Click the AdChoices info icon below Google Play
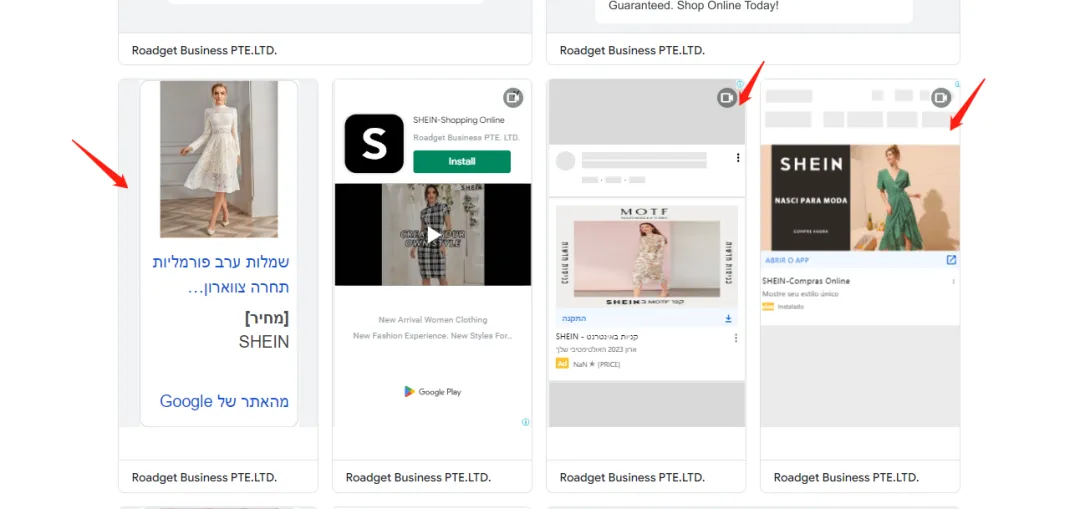The height and width of the screenshot is (509, 1080). [x=526, y=422]
